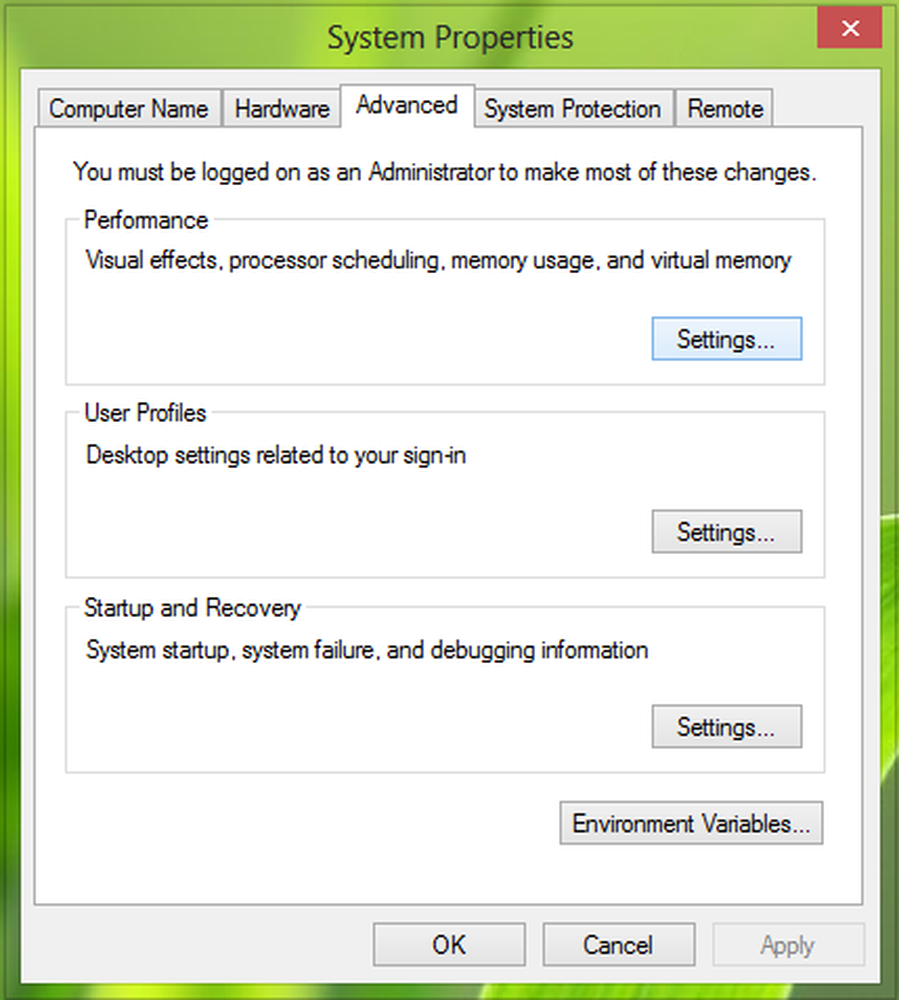Click the Apply button

pyautogui.click(x=788, y=945)
